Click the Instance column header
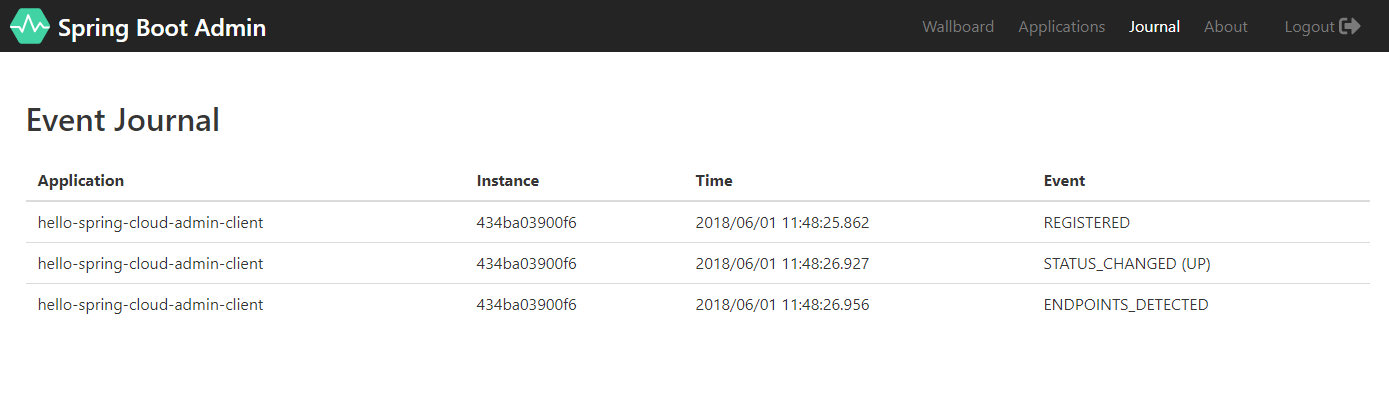The width and height of the screenshot is (1389, 405). point(508,181)
